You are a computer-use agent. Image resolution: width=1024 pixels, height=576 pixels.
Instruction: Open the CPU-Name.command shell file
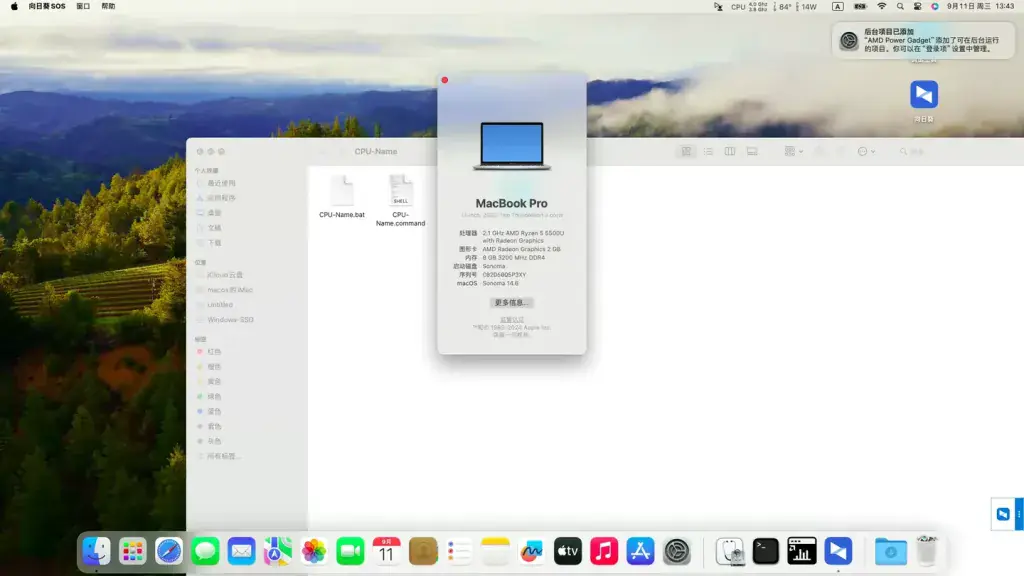pyautogui.click(x=400, y=200)
